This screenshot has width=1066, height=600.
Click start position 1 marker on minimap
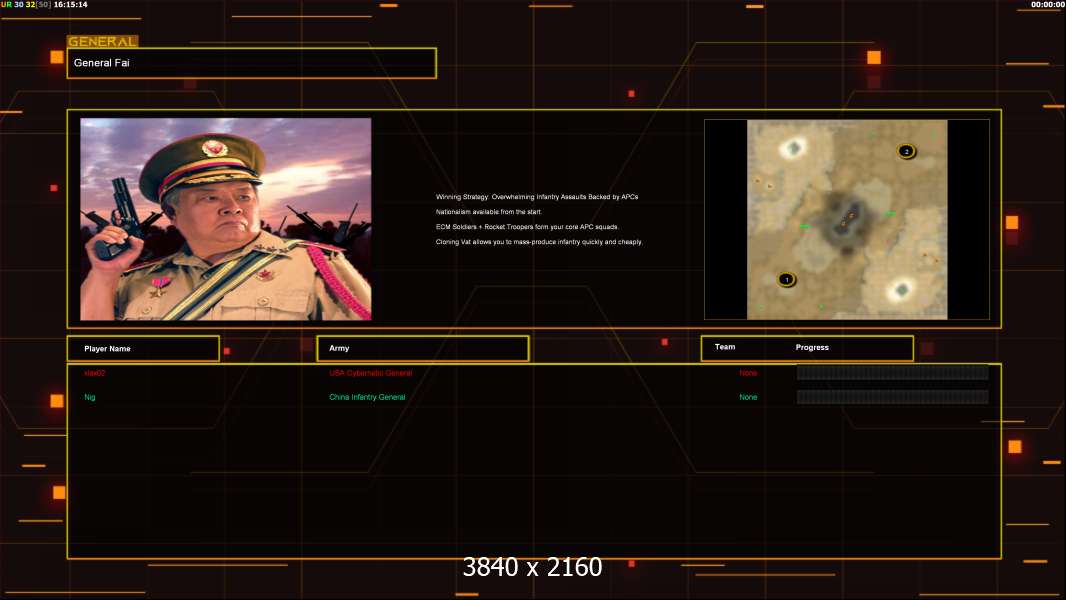[786, 279]
